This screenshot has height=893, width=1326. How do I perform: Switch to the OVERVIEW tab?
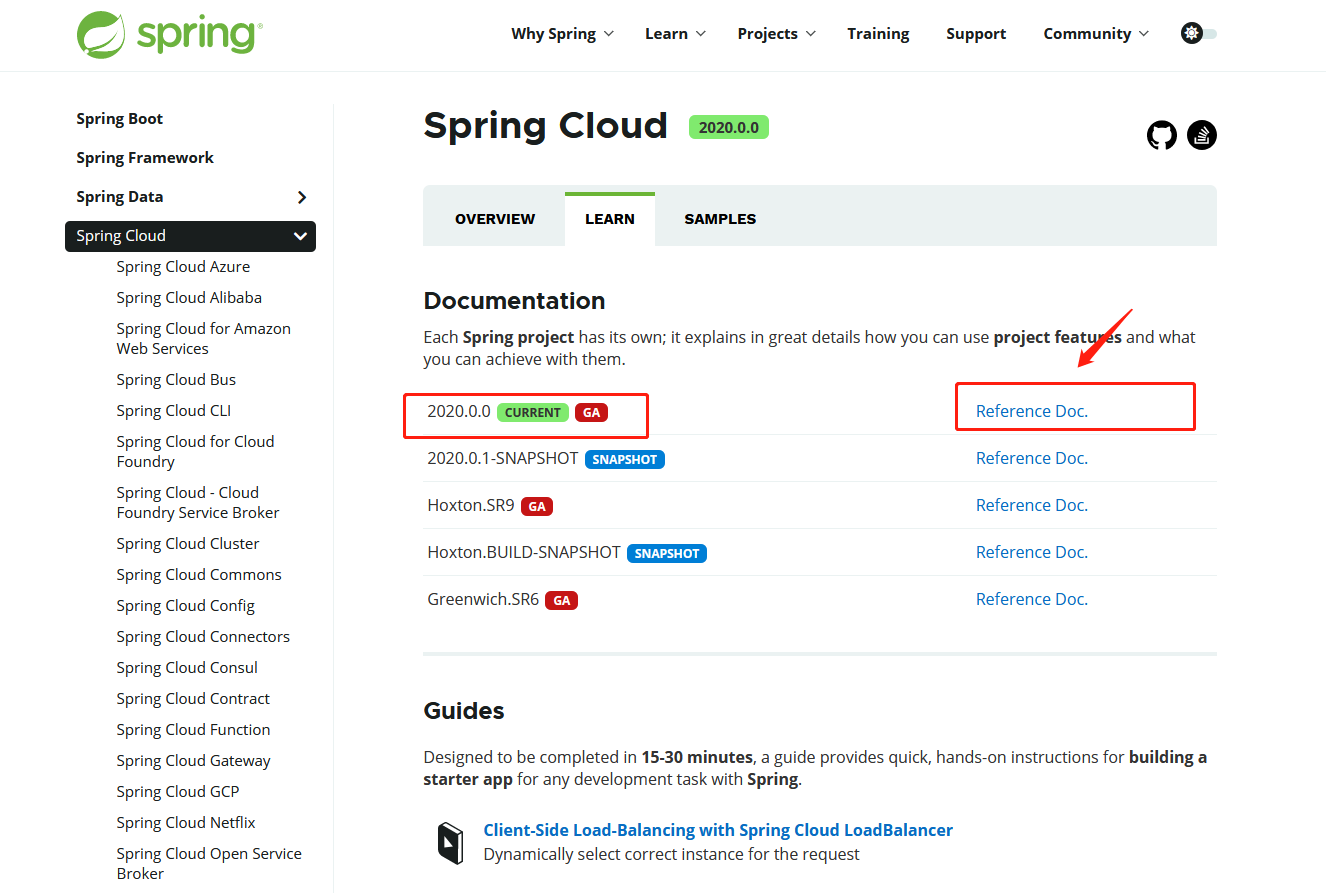coord(494,217)
